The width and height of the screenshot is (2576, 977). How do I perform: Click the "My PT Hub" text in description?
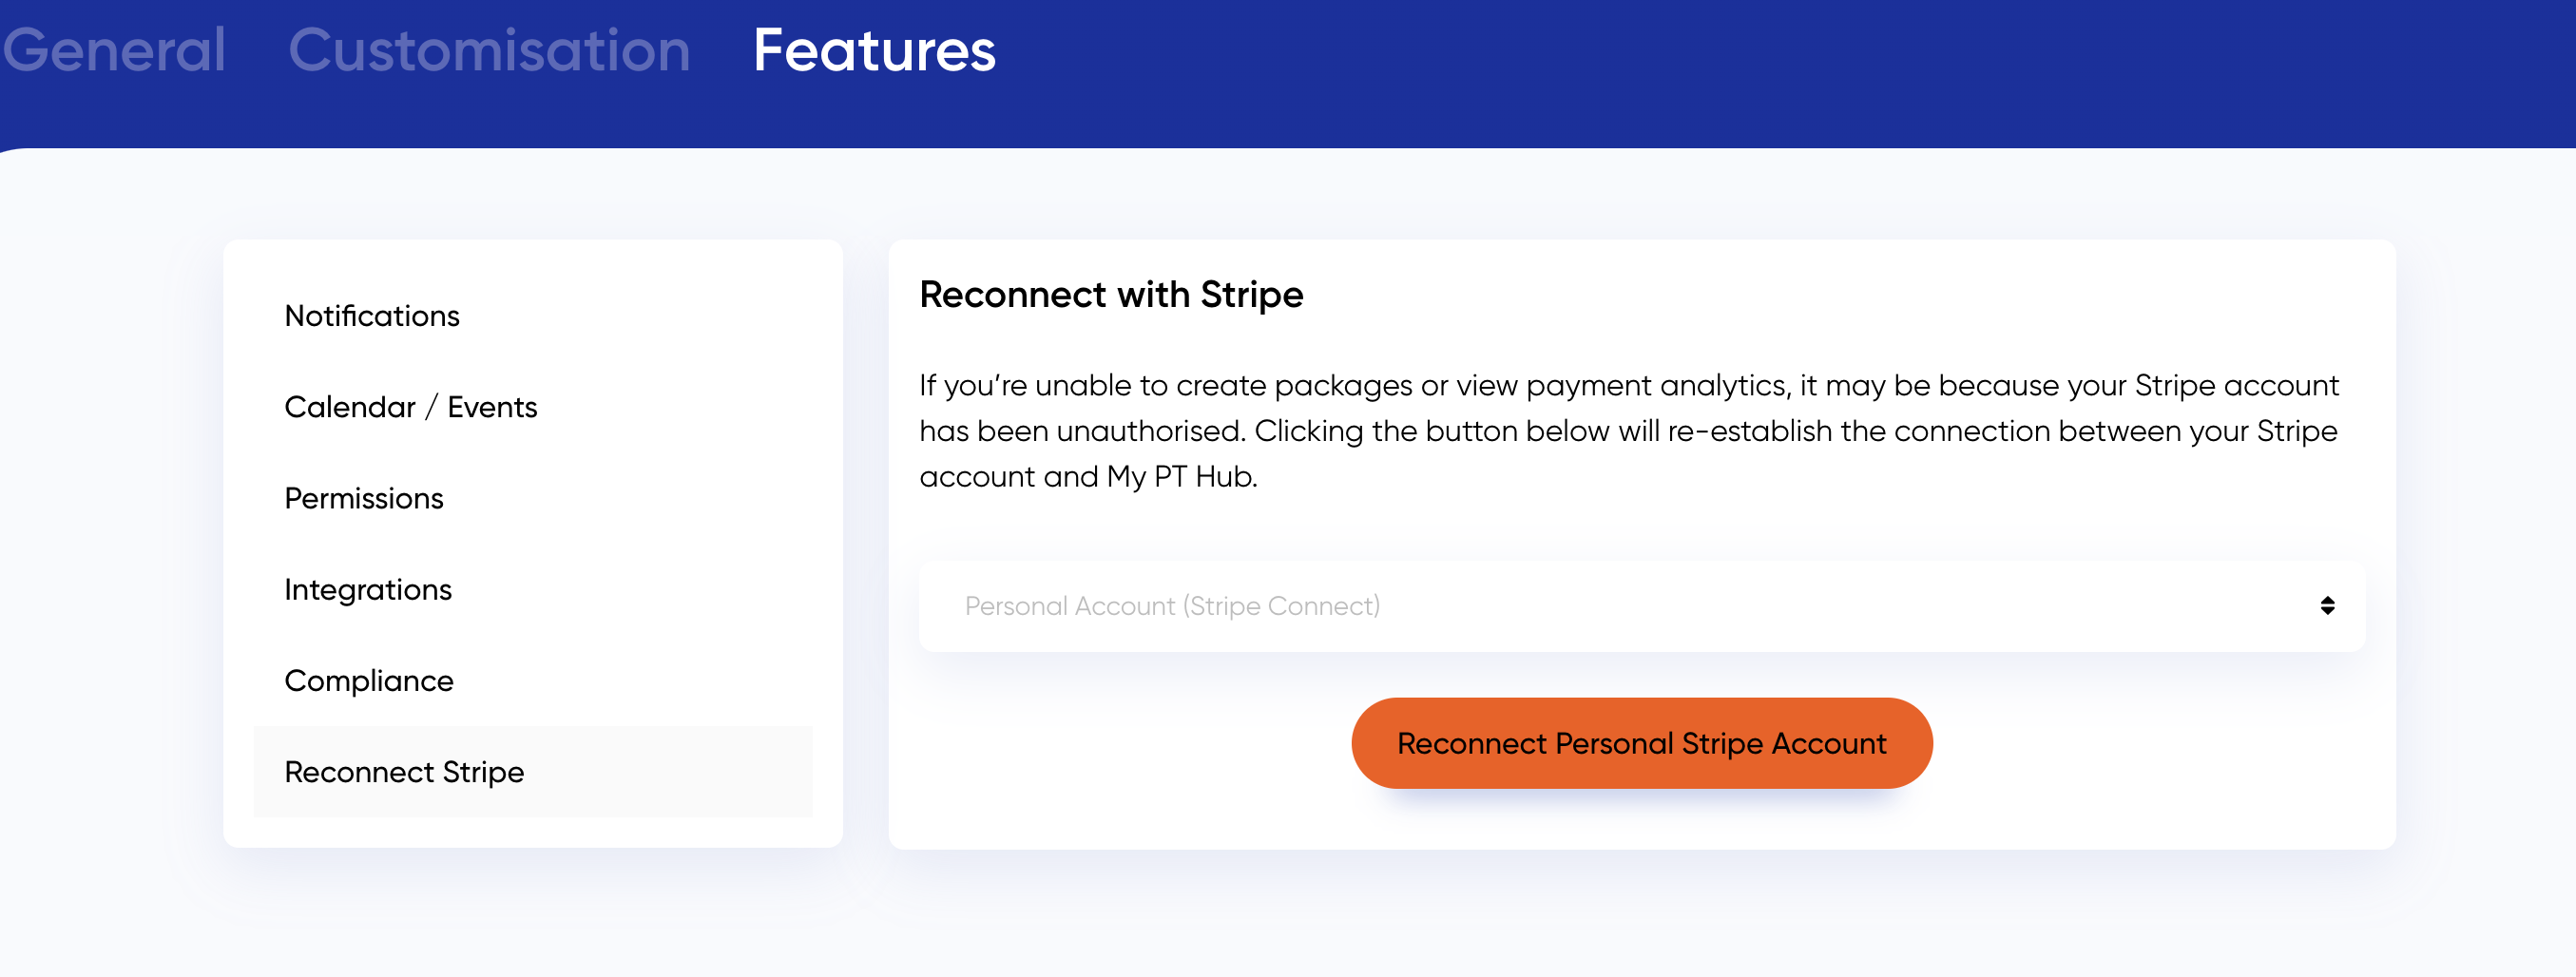(1180, 477)
